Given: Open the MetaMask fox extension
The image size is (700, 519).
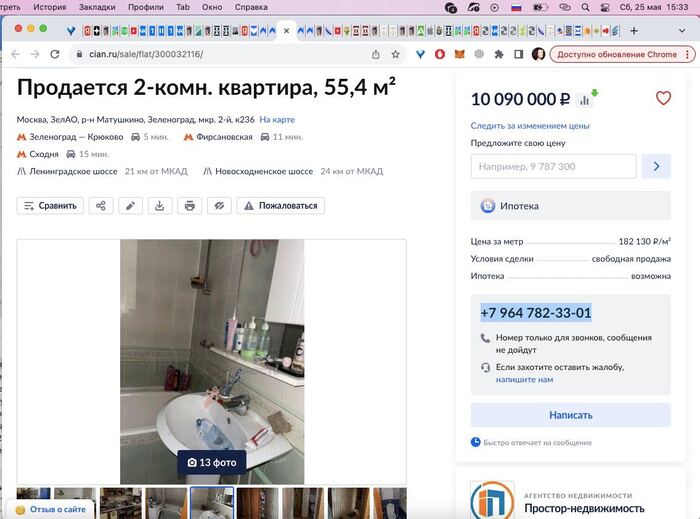Looking at the screenshot, I should (459, 54).
